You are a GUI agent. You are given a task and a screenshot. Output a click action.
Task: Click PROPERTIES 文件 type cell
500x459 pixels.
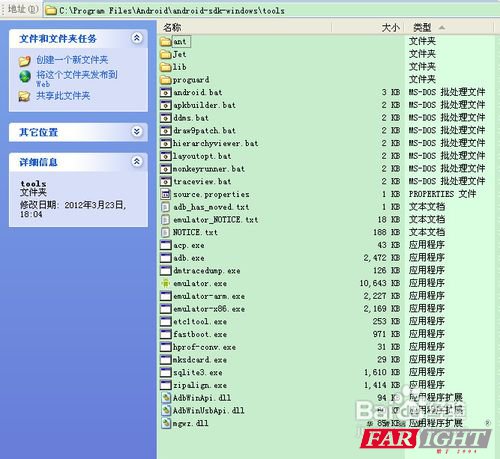442,194
